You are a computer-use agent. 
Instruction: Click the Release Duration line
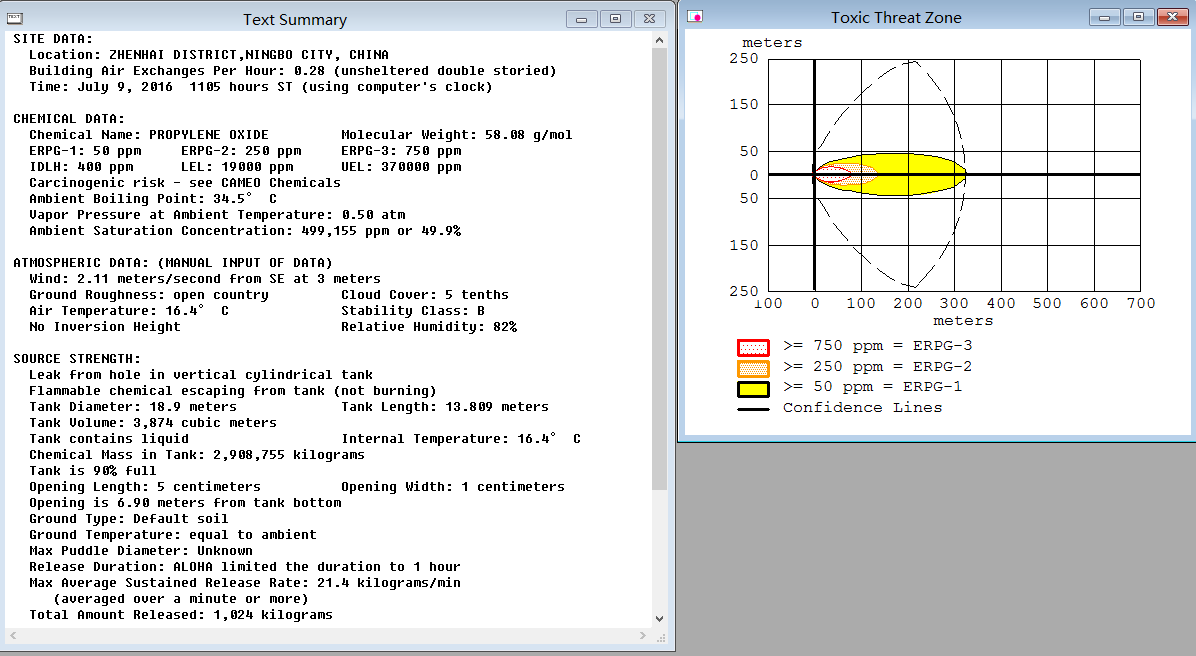coord(245,568)
